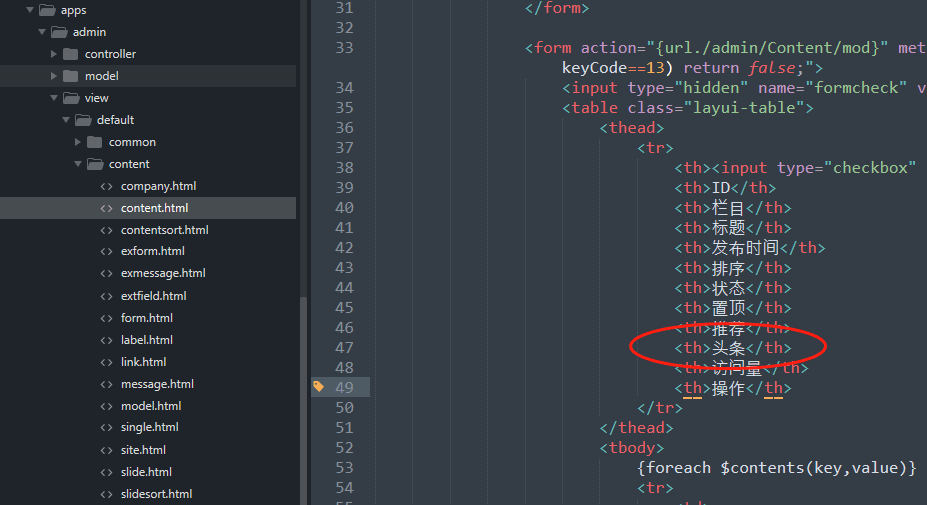Open contentsort.html from the file tree

pyautogui.click(x=164, y=230)
